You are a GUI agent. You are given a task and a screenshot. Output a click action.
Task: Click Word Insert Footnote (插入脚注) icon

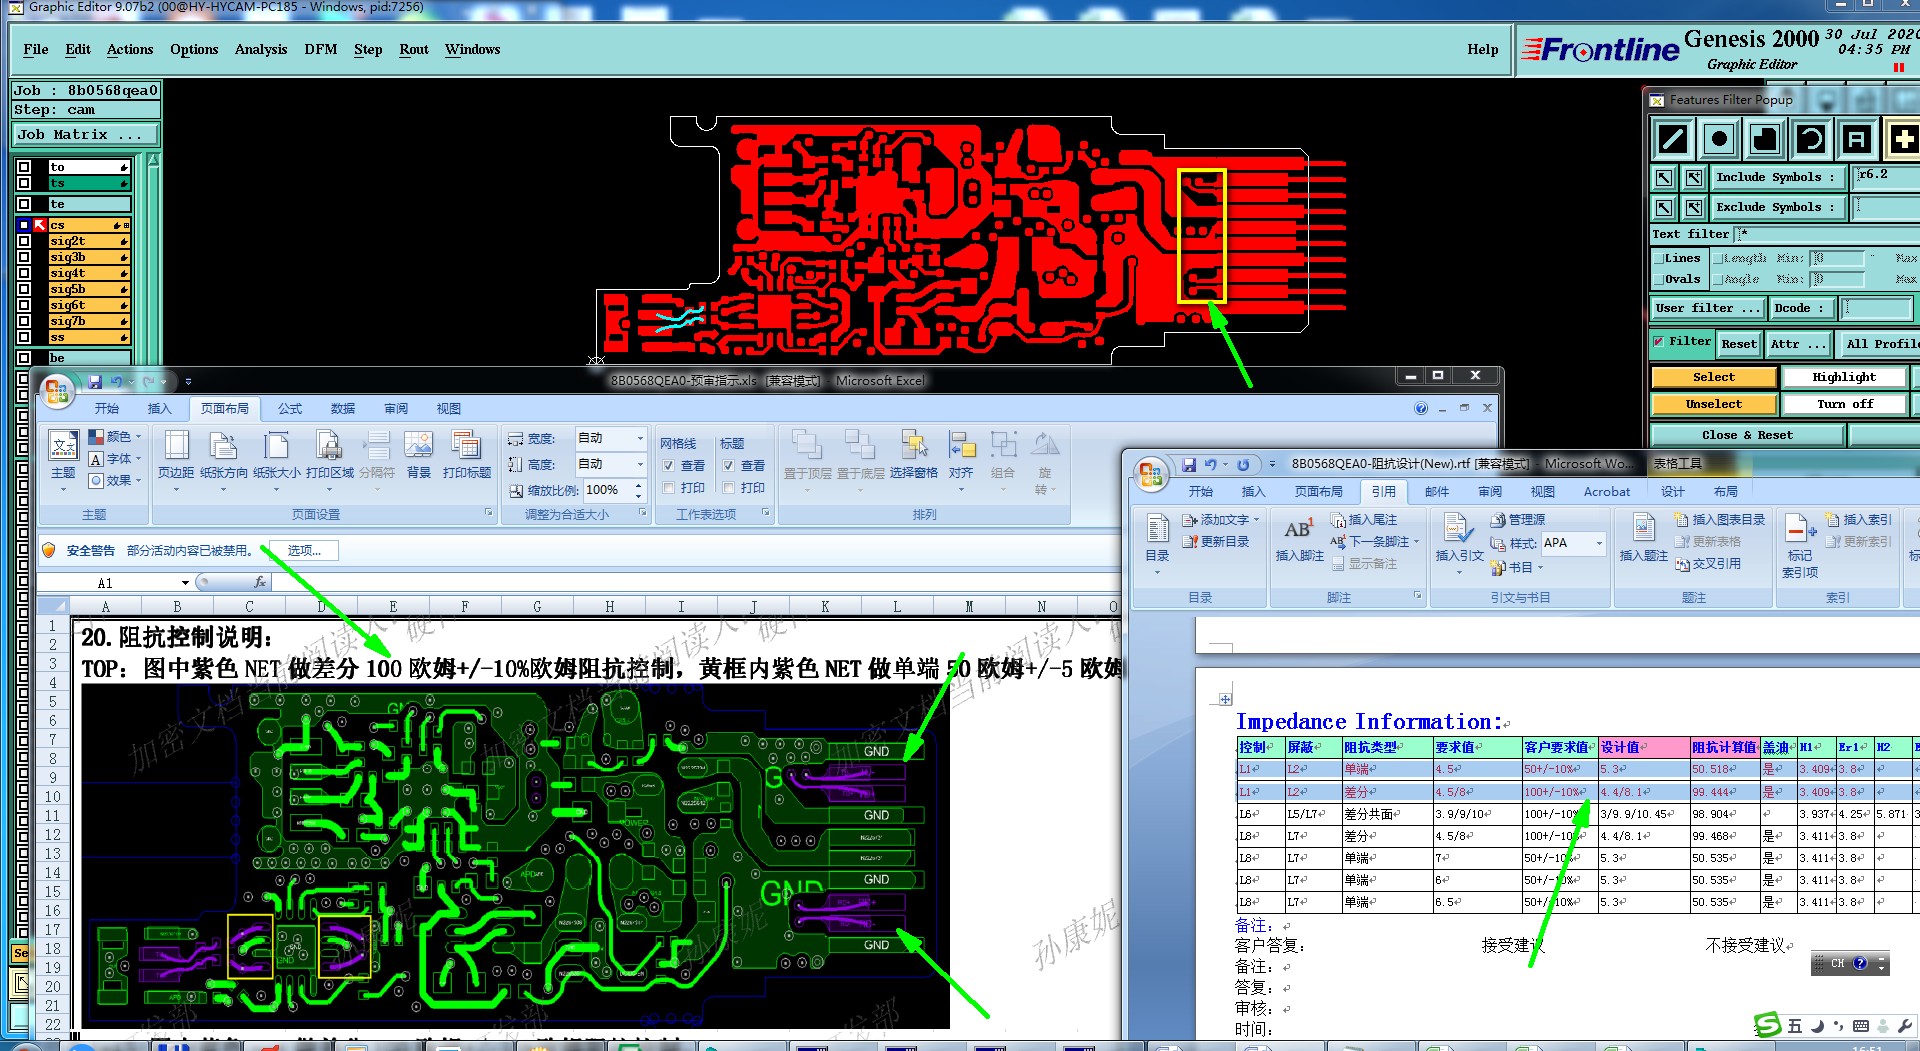[1299, 540]
